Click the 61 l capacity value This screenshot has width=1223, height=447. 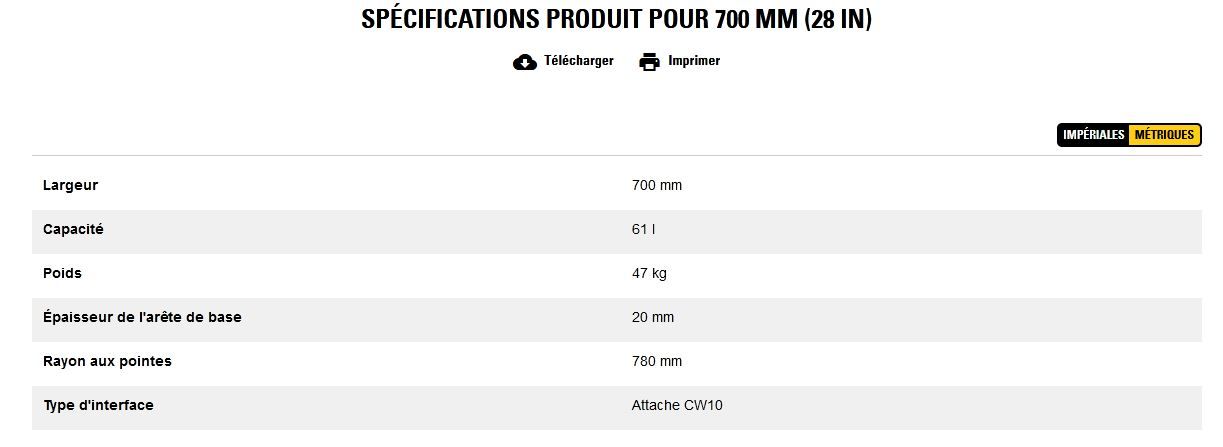click(643, 229)
